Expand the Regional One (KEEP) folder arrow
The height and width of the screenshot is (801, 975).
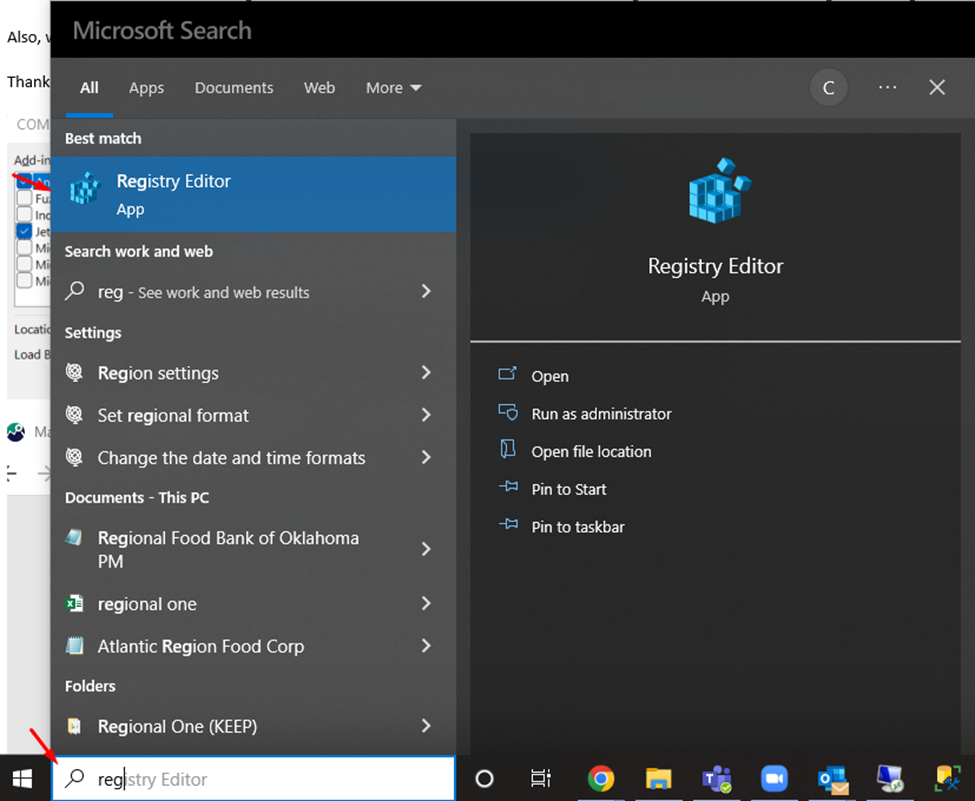coord(426,726)
